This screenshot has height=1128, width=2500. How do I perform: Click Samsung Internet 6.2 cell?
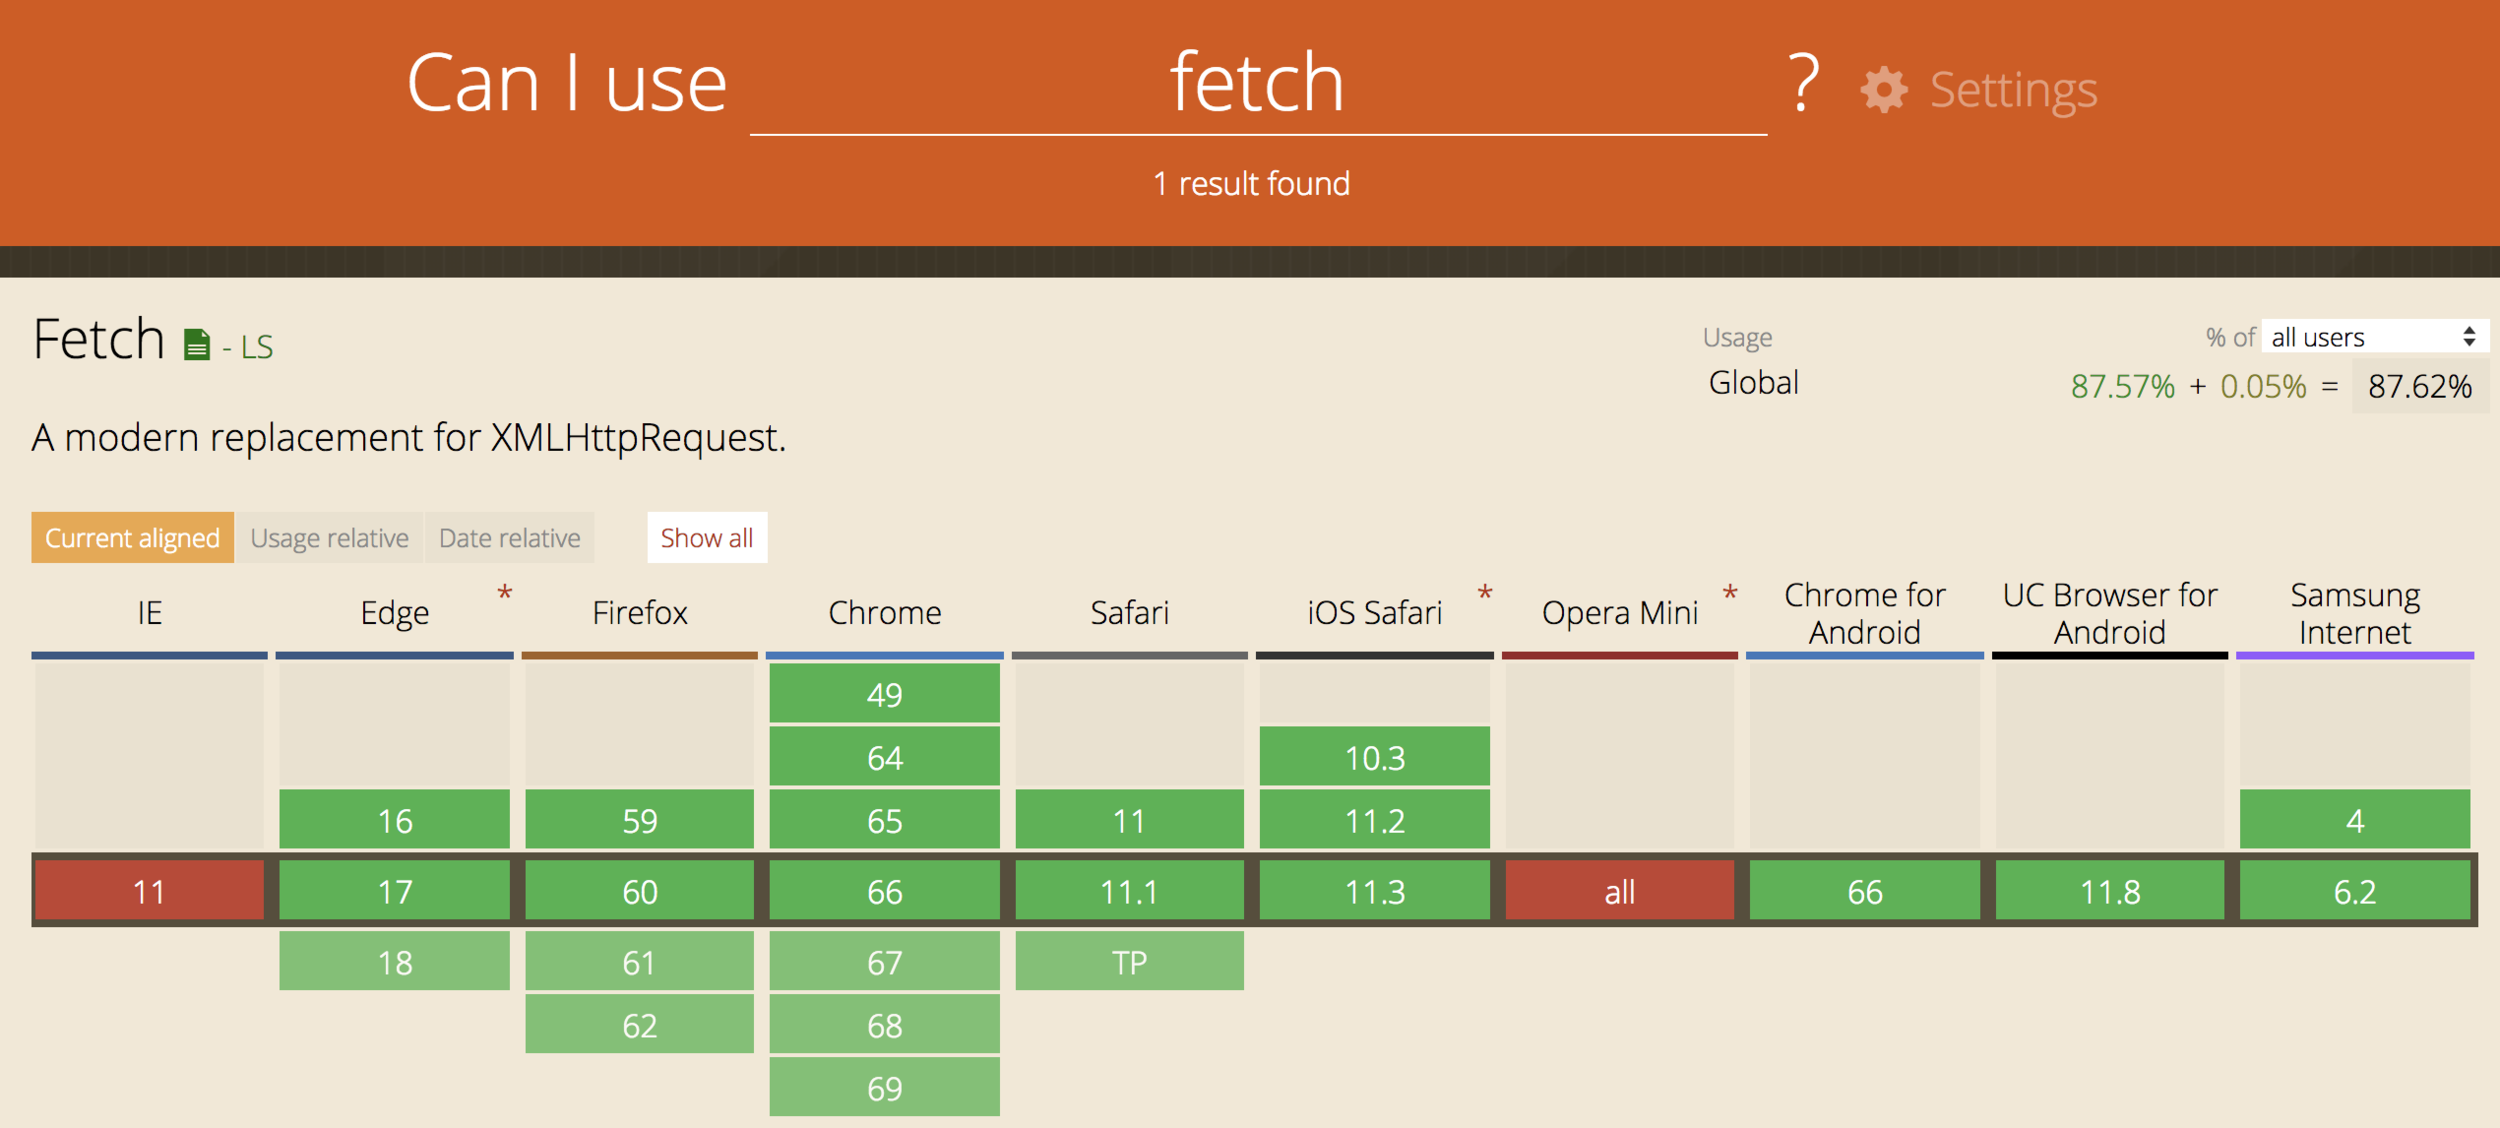pos(2354,891)
